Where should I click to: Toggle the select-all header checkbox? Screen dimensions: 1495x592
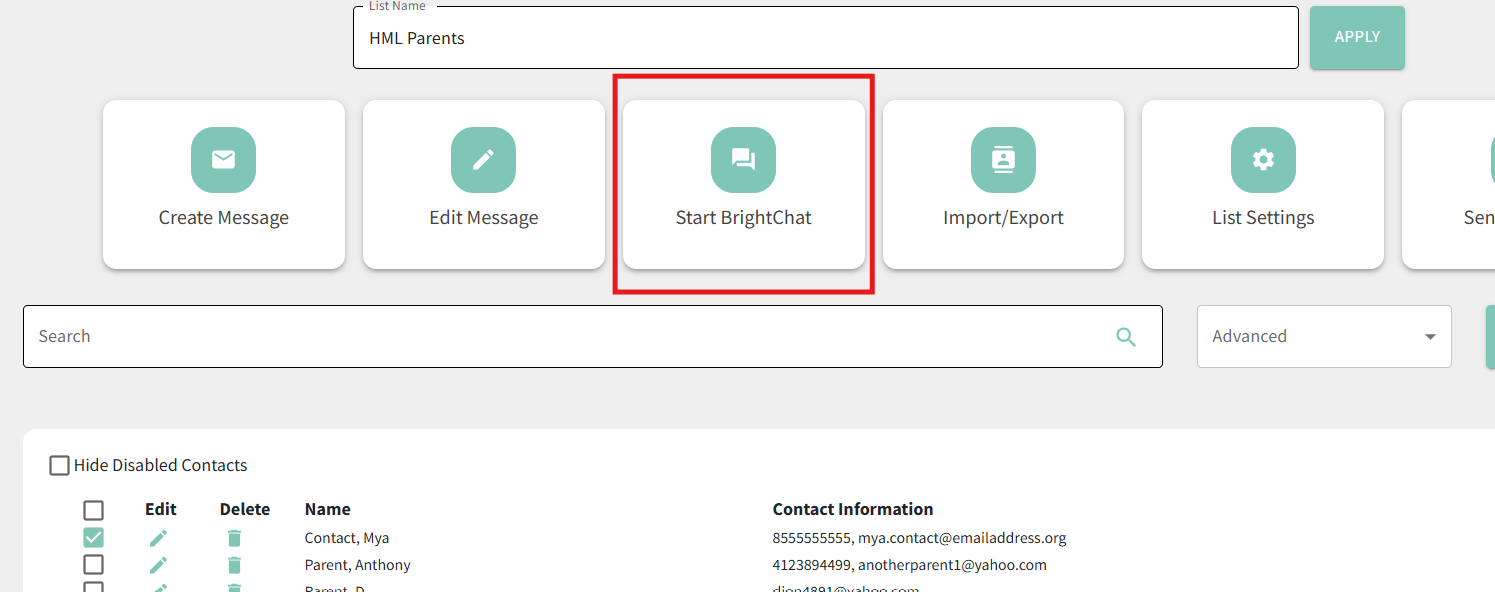[93, 510]
